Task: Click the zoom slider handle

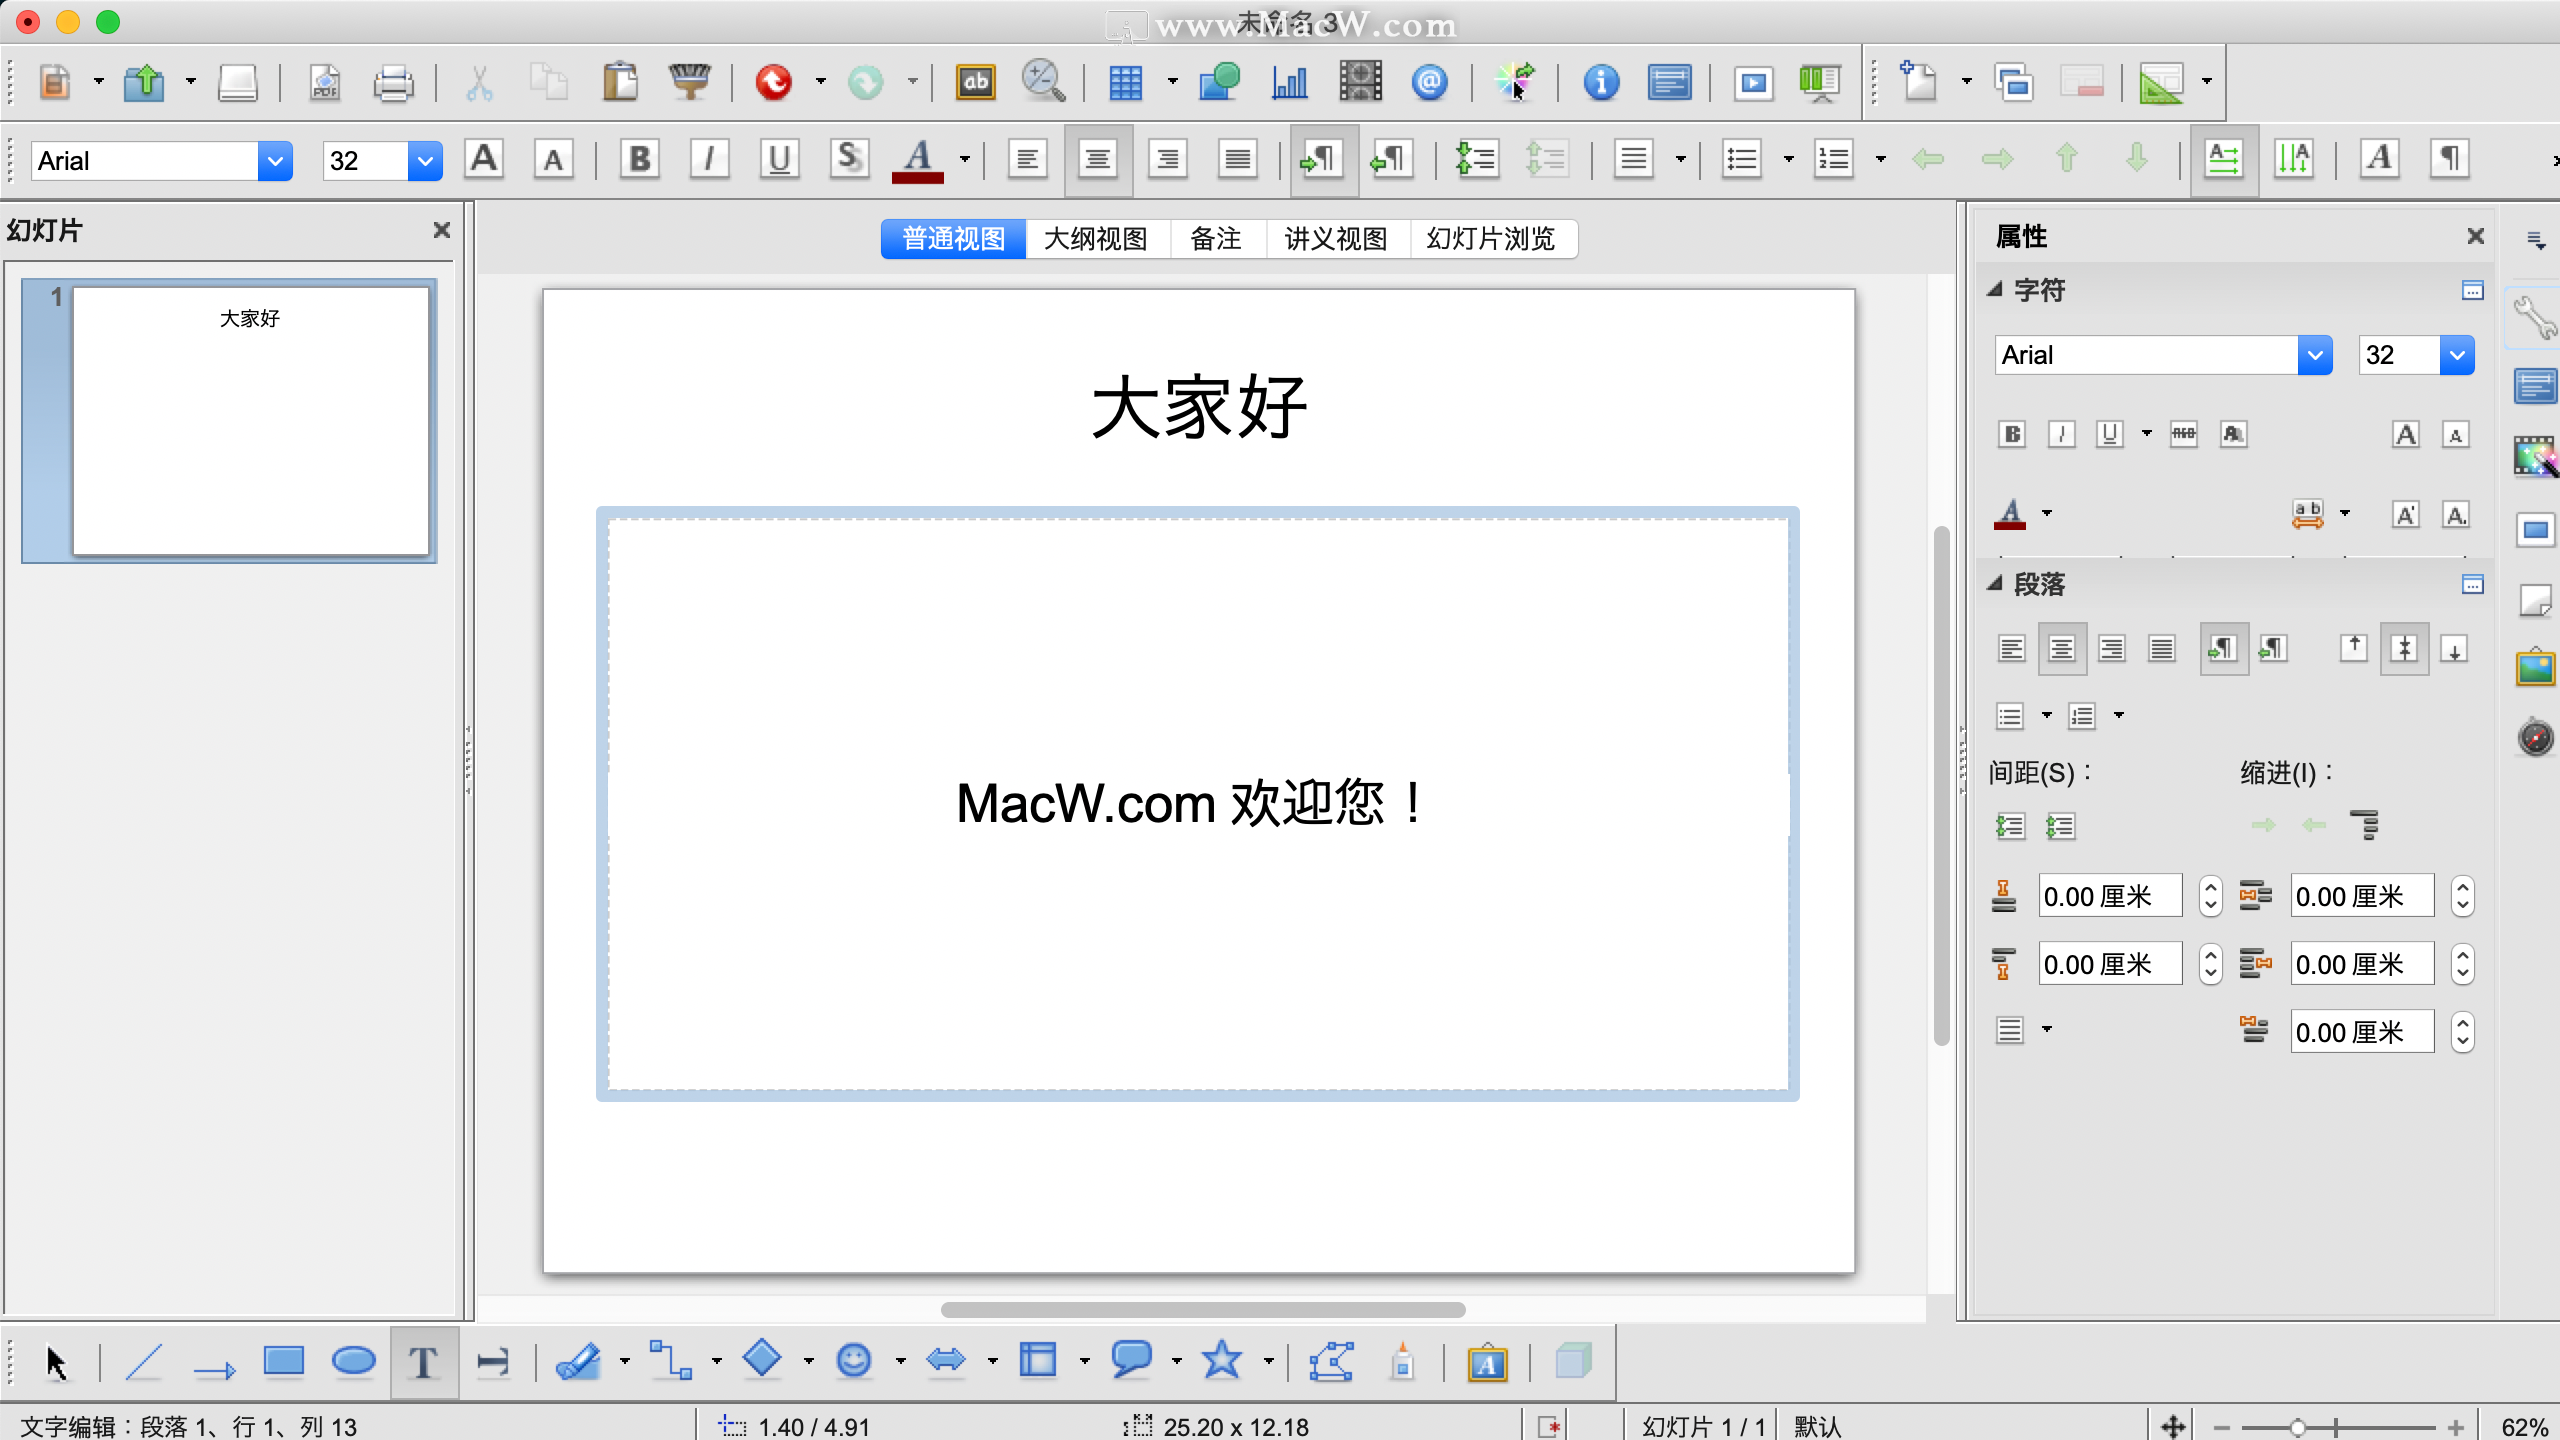Action: [x=2298, y=1427]
